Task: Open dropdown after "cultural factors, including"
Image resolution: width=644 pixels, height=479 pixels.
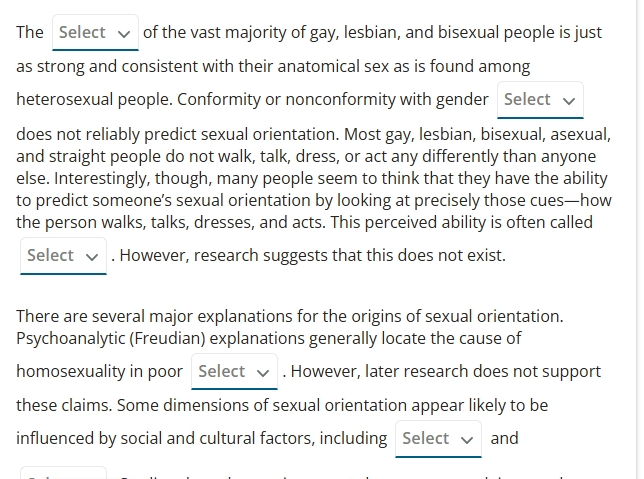Action: click(438, 439)
